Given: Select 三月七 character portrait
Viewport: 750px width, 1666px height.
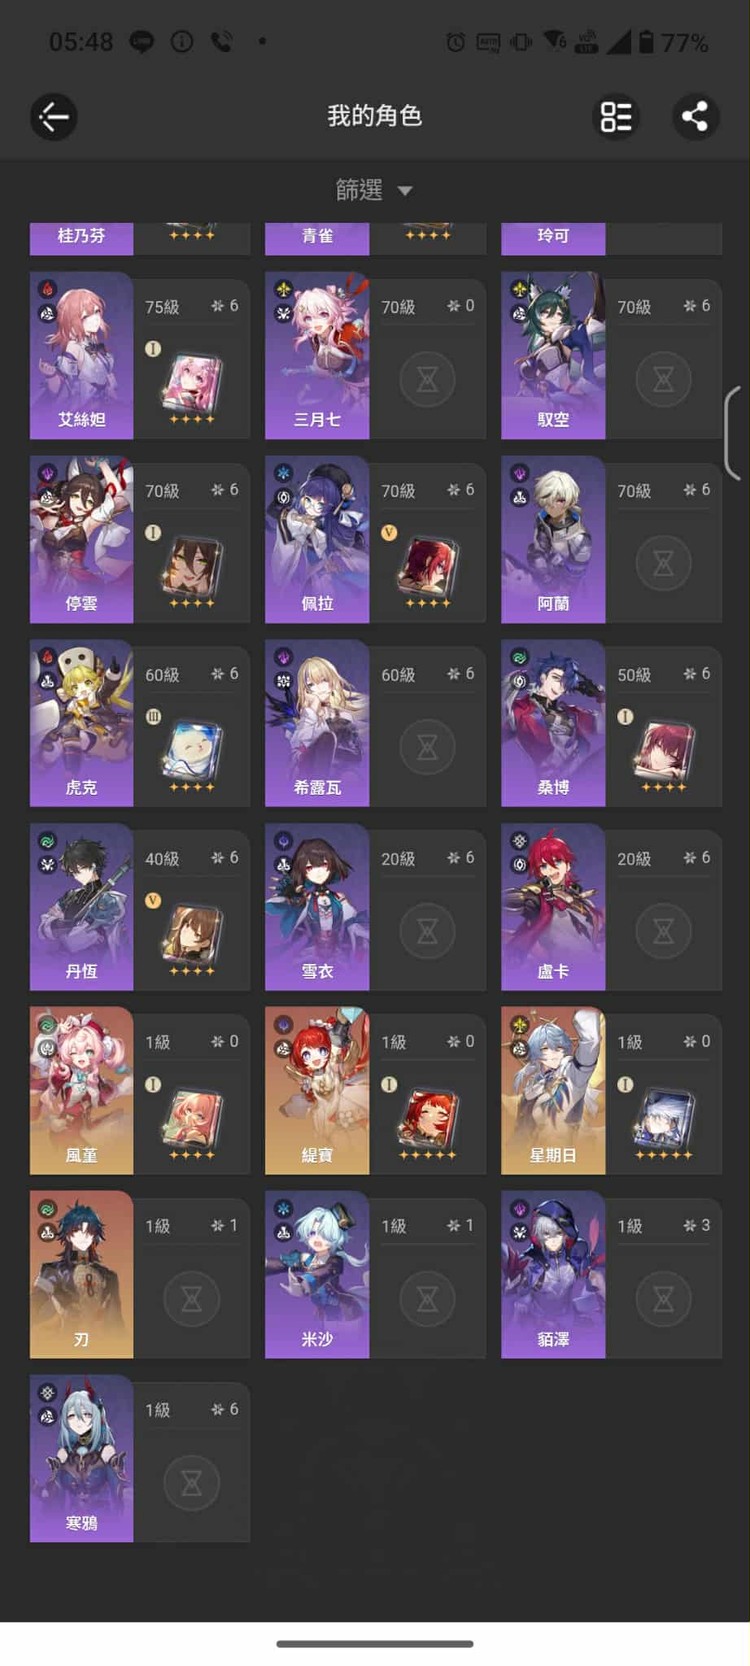Looking at the screenshot, I should pyautogui.click(x=317, y=355).
